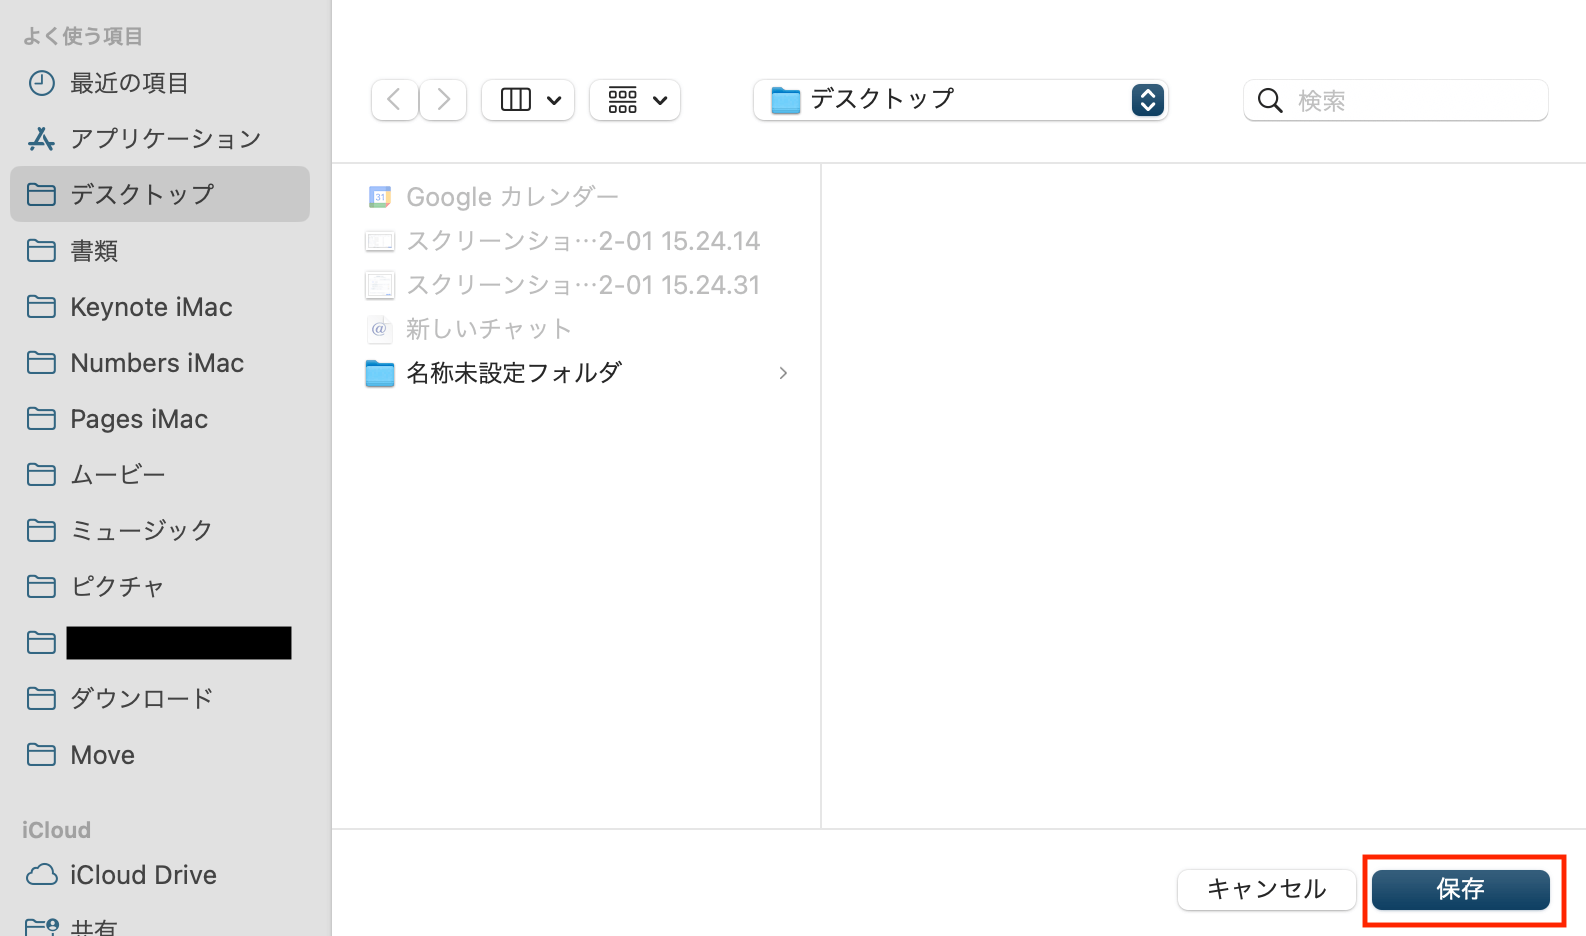Open the item grouping dropdown
1586x936 pixels.
pos(635,100)
